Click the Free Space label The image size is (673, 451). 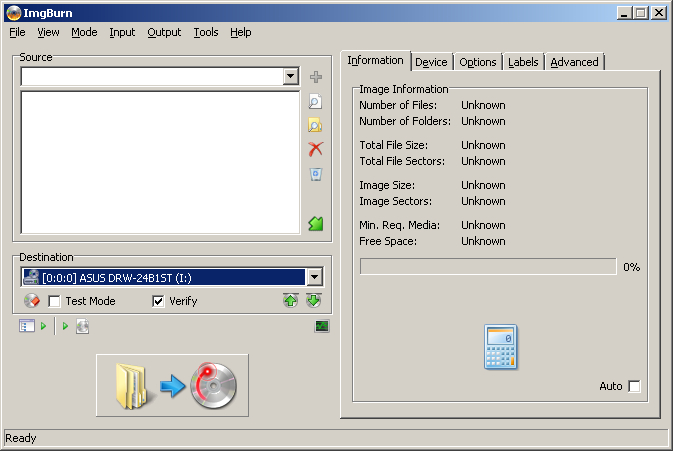(388, 241)
